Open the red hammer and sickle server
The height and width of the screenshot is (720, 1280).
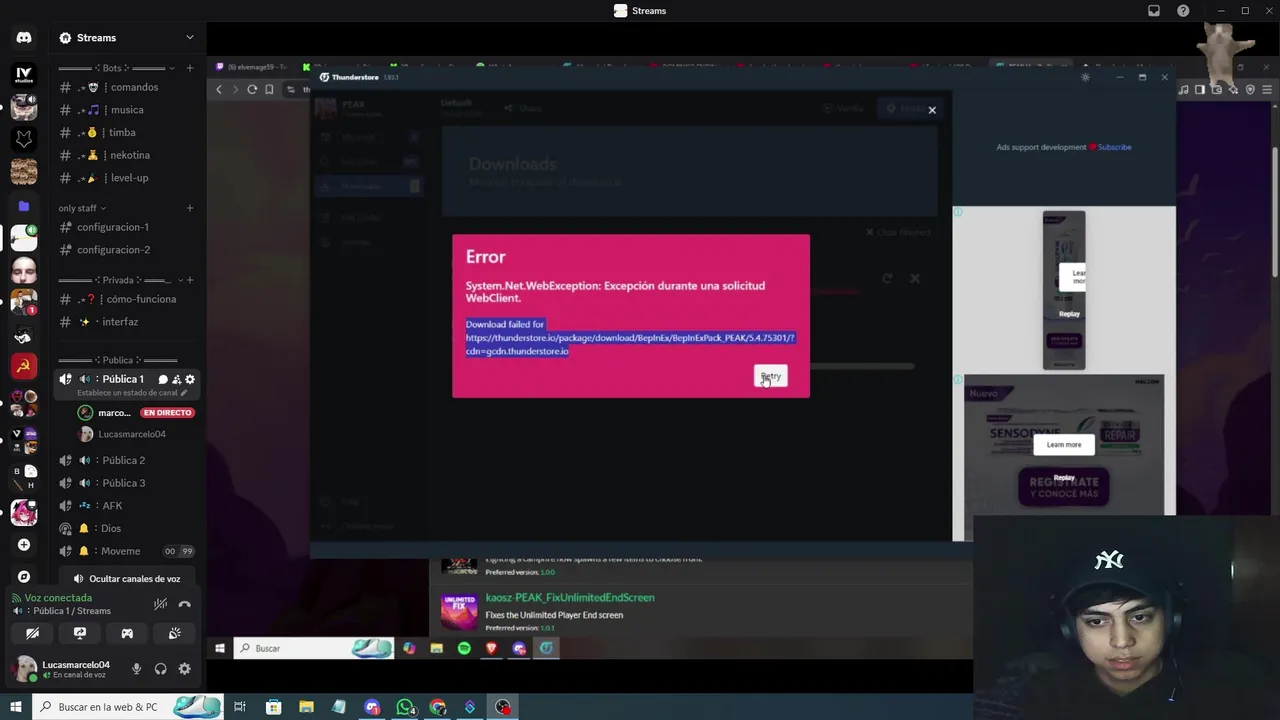(24, 367)
